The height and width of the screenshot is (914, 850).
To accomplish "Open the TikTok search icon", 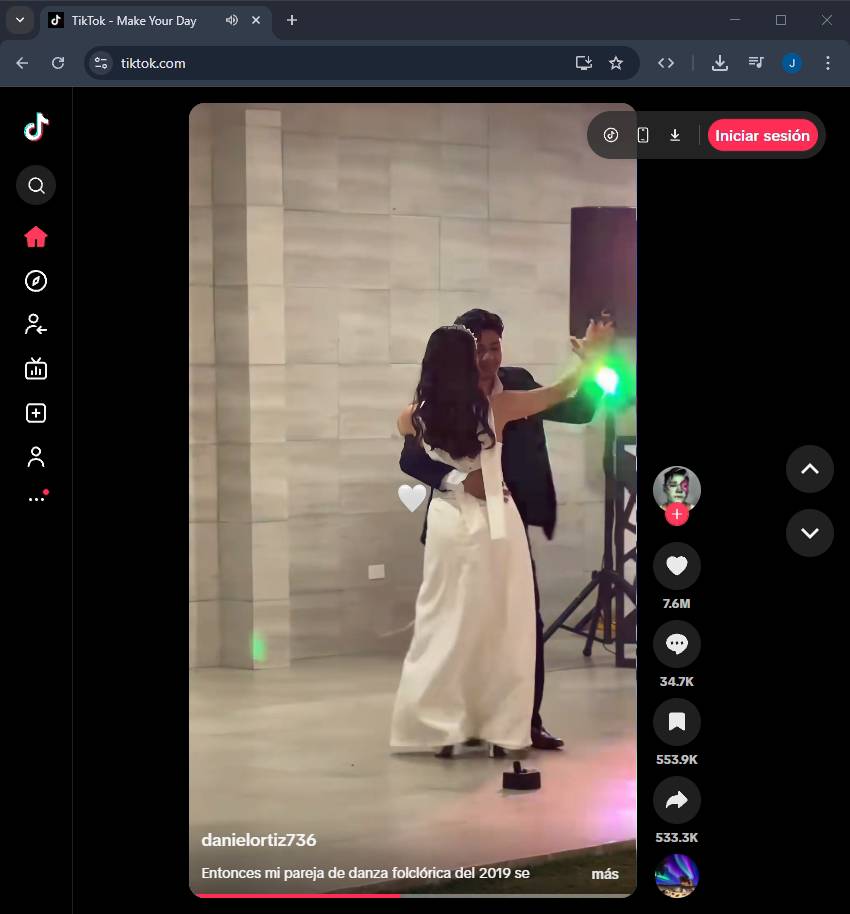I will coord(36,185).
